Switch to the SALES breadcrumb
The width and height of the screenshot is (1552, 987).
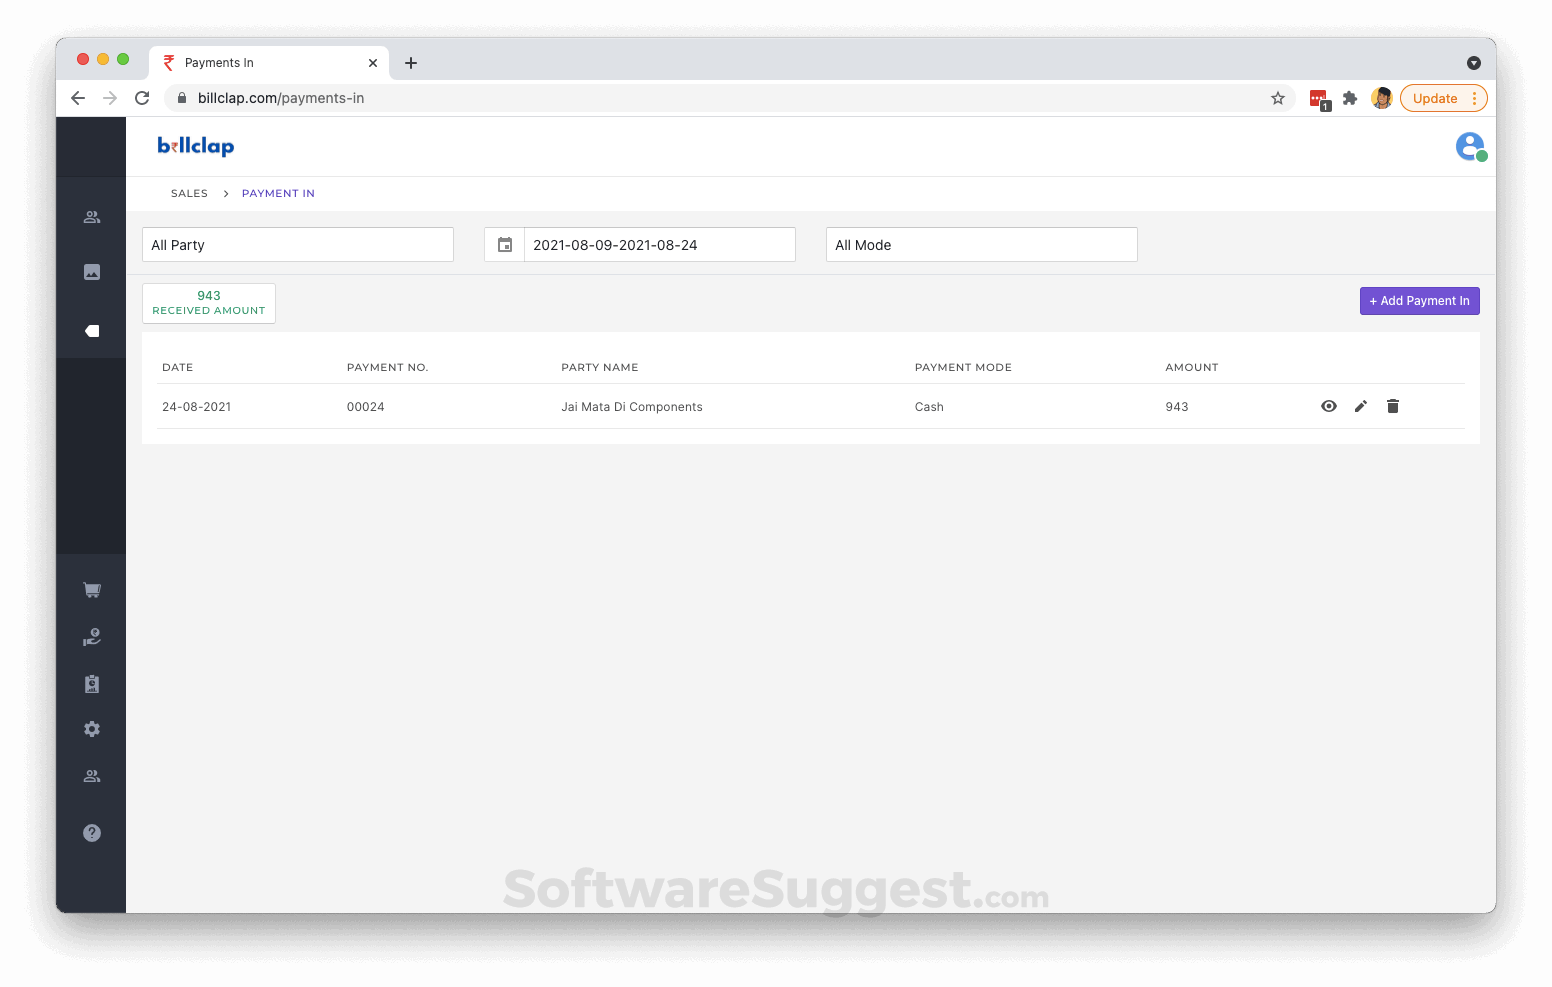189,193
